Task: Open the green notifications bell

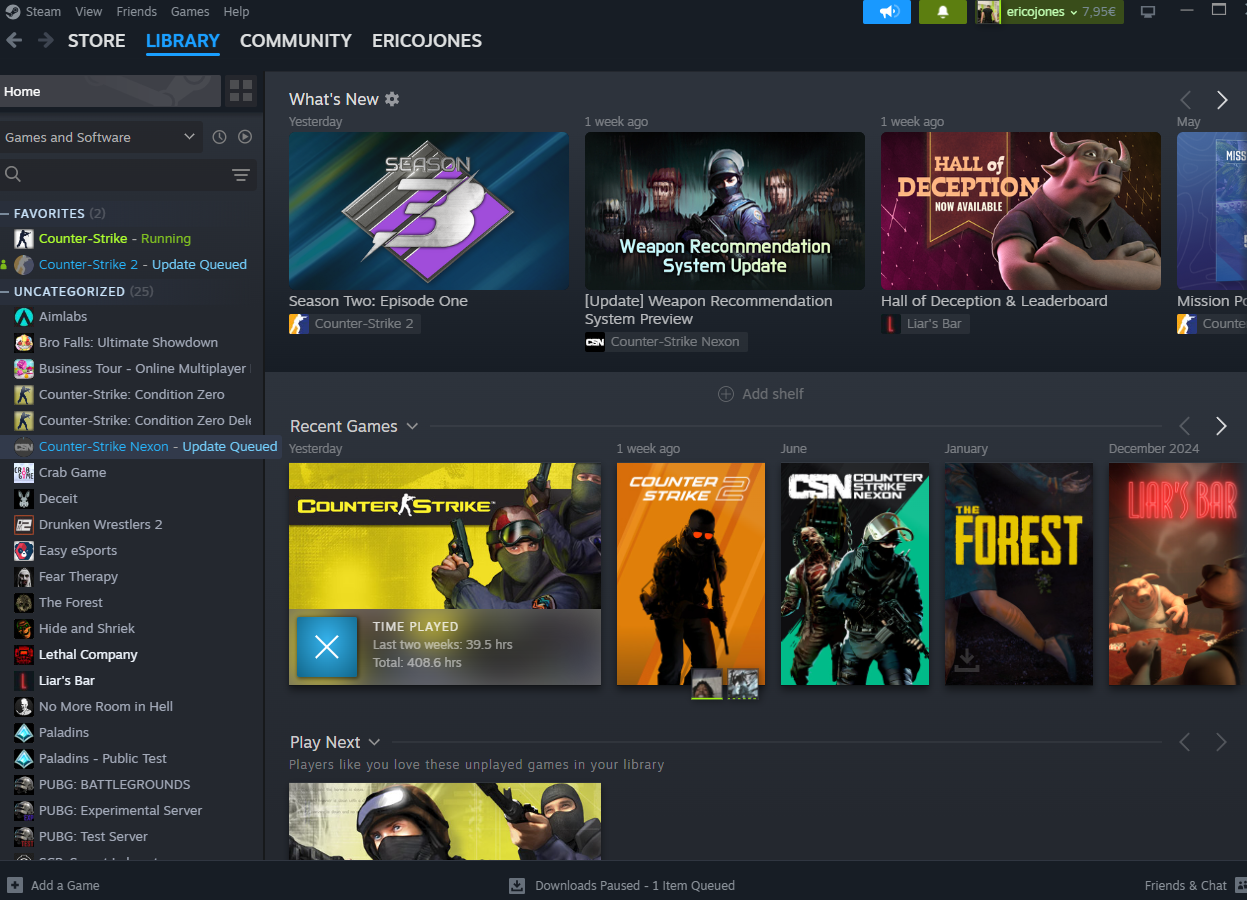Action: click(942, 12)
